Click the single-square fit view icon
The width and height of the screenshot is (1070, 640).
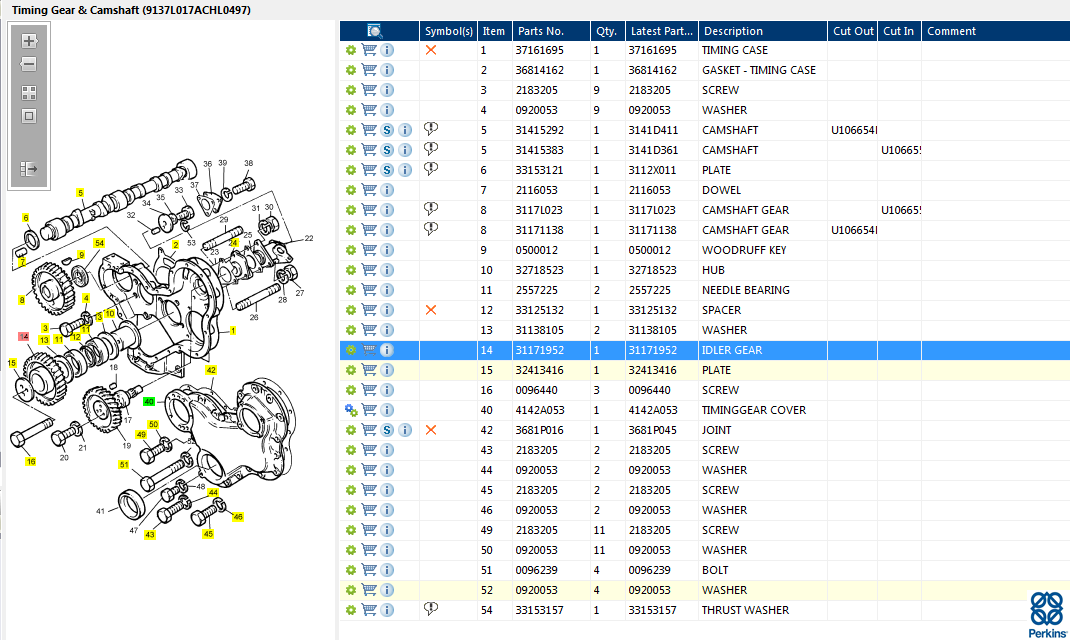29,116
